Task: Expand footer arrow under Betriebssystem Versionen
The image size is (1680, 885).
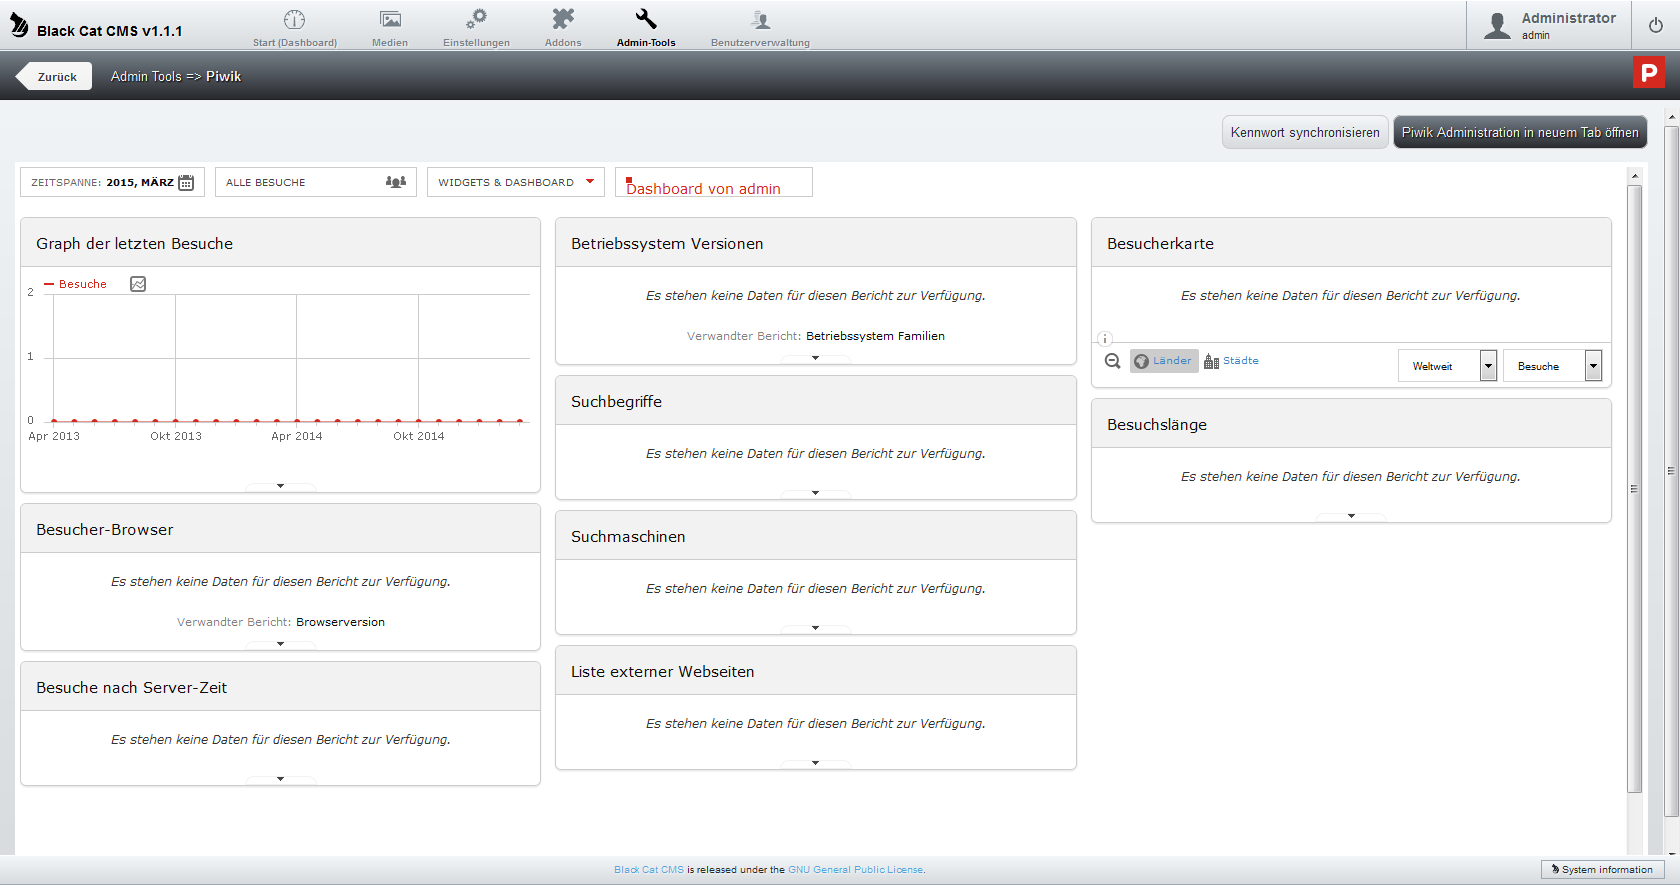Action: click(x=816, y=358)
